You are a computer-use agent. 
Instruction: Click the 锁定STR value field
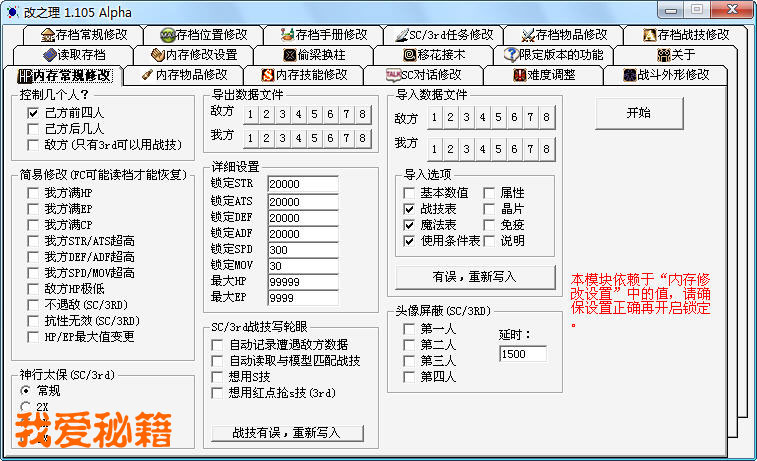pyautogui.click(x=302, y=184)
